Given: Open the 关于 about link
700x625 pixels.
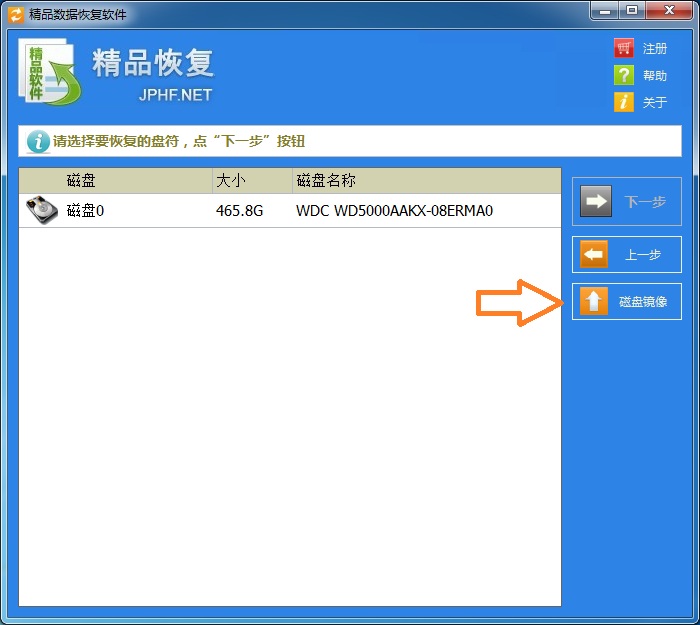Looking at the screenshot, I should click(655, 103).
